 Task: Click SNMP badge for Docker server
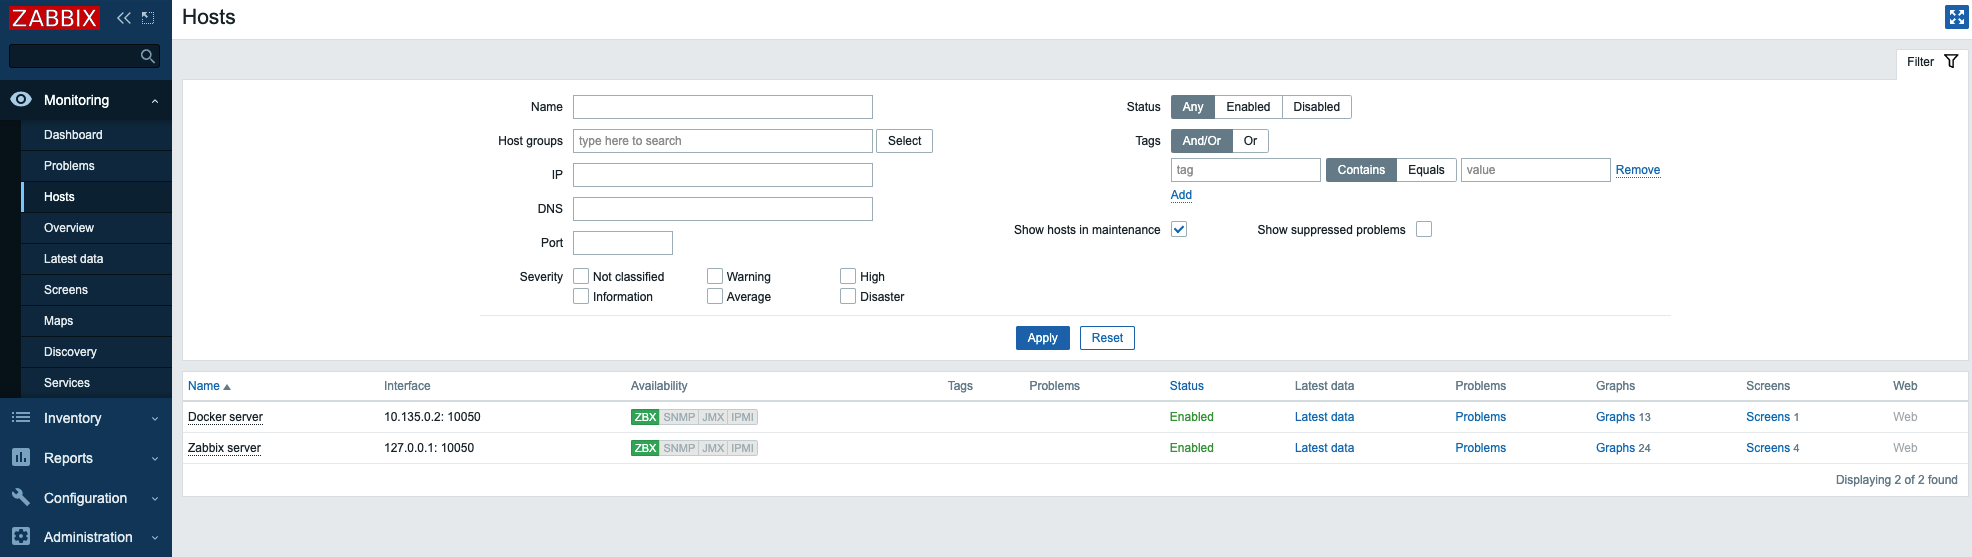[x=679, y=417]
